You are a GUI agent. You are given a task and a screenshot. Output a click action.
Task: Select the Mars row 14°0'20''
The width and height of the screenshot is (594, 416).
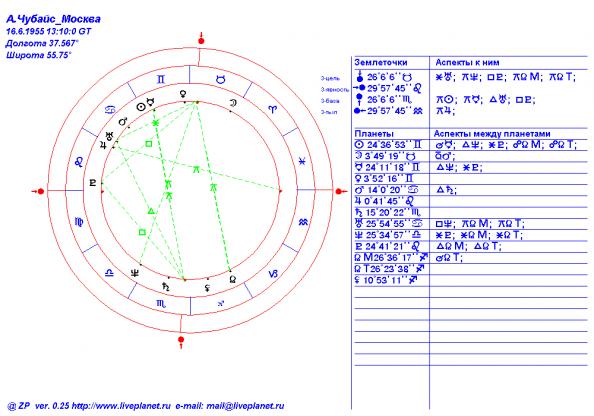471,190
